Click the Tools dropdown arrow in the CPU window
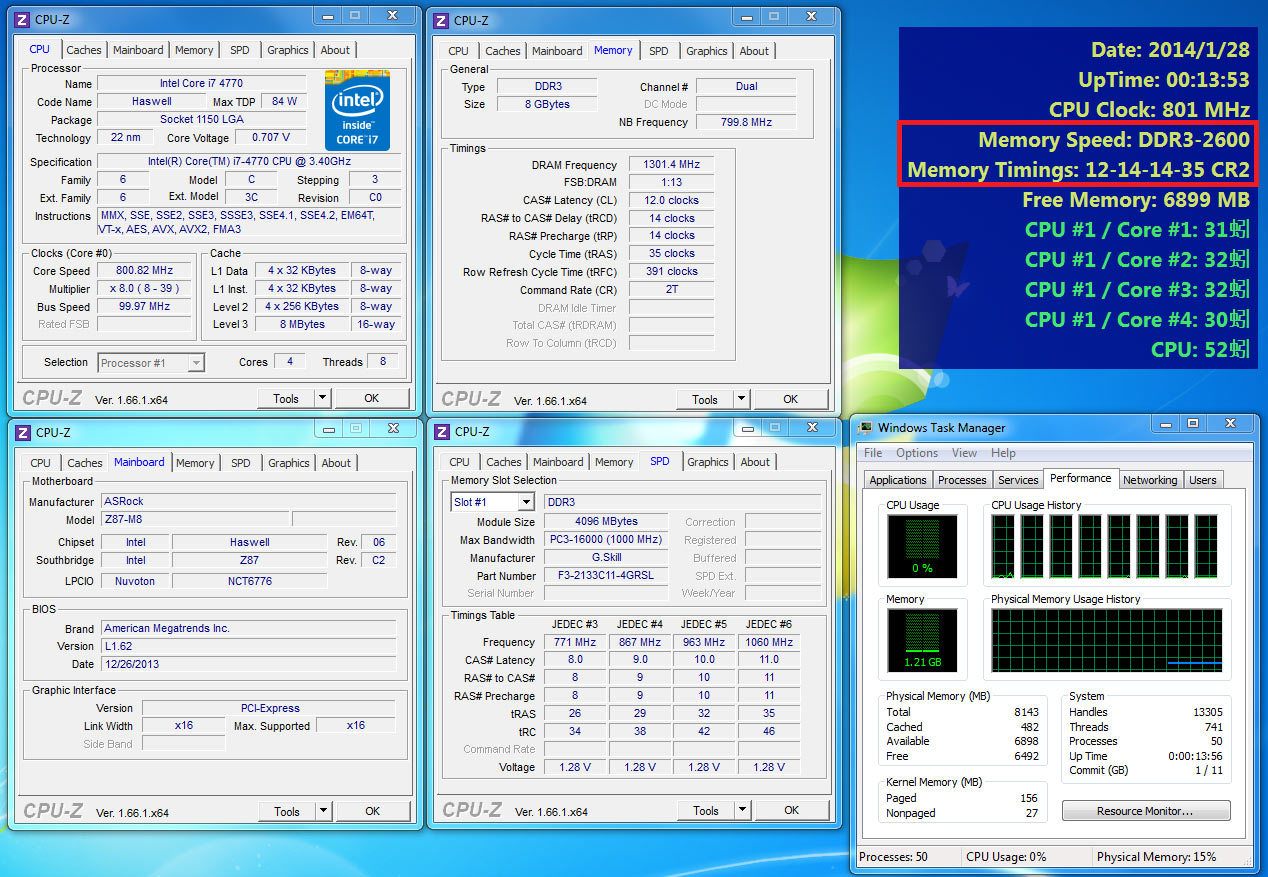 pos(323,397)
